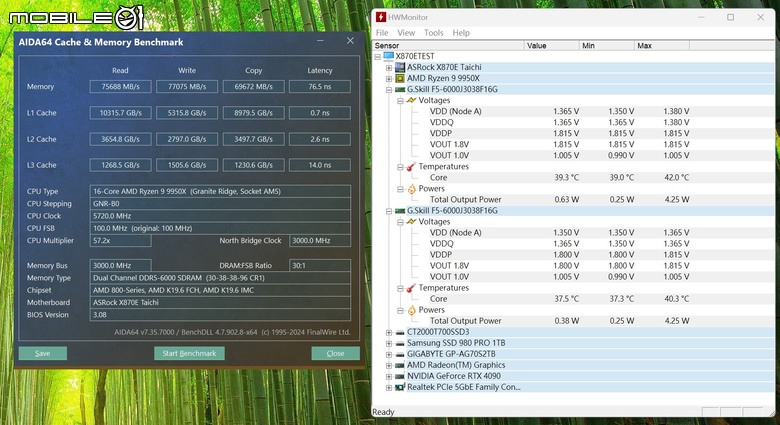
Task: Select the Memory Latency 76.5 ns field
Action: click(320, 87)
